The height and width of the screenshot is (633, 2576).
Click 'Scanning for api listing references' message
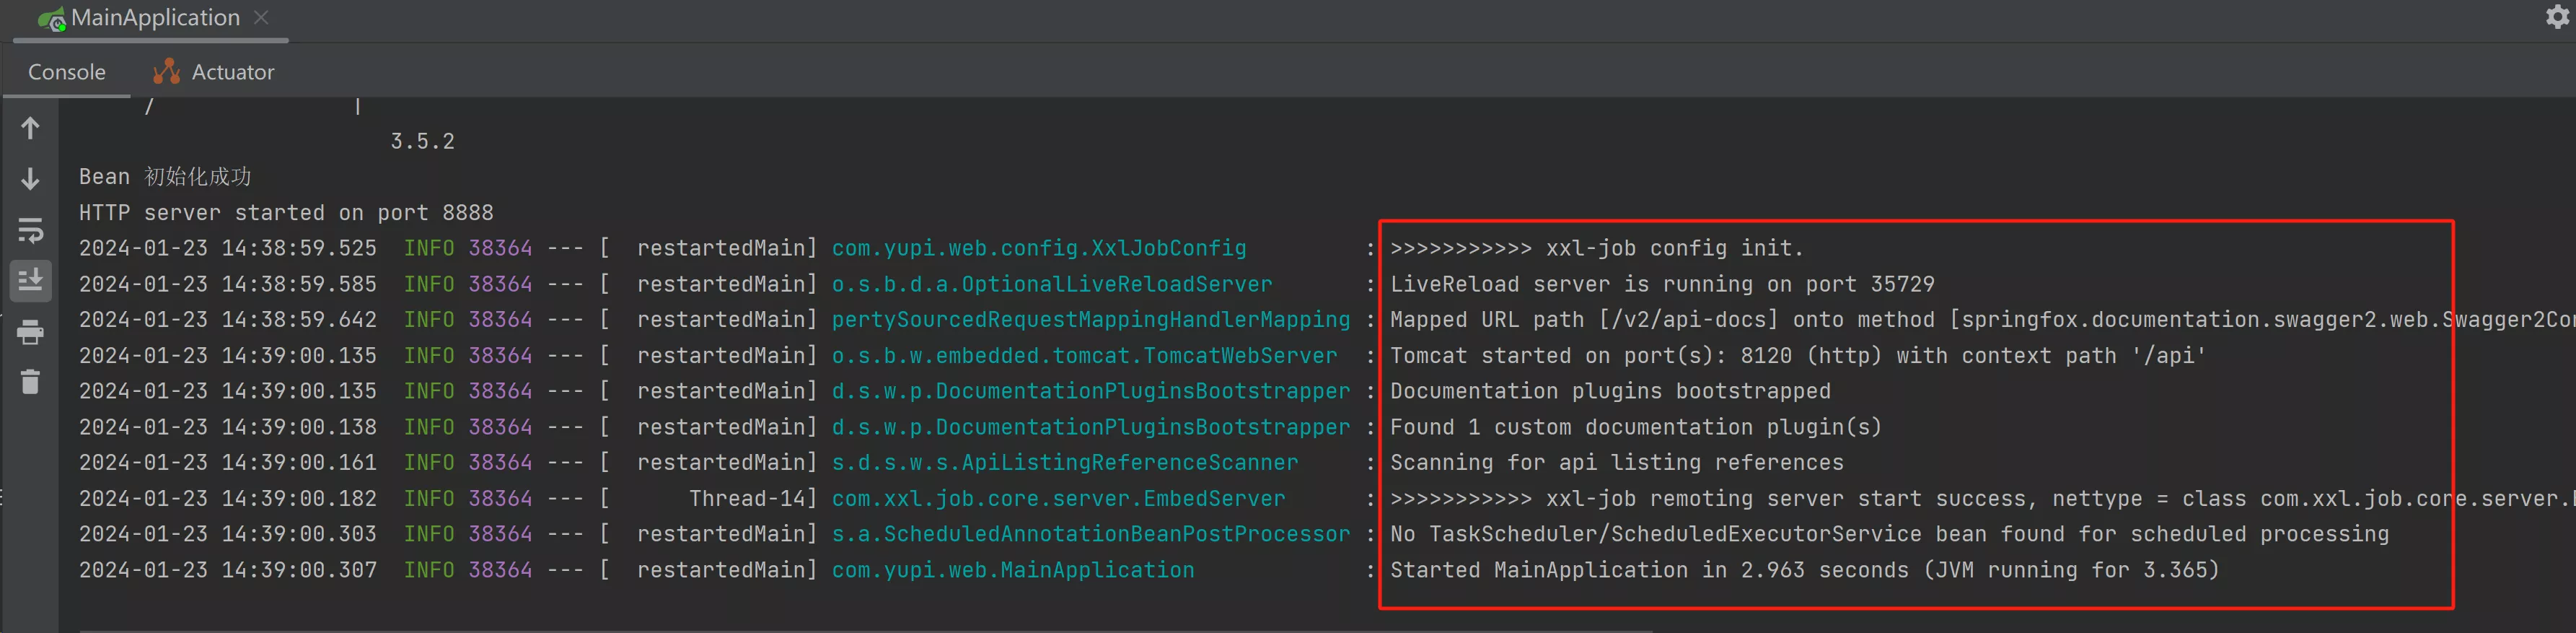click(1617, 463)
